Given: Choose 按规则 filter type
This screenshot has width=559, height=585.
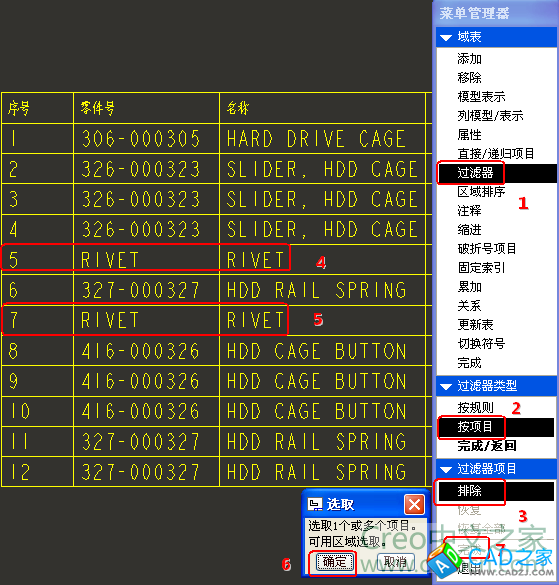Looking at the screenshot, I should pos(475,407).
